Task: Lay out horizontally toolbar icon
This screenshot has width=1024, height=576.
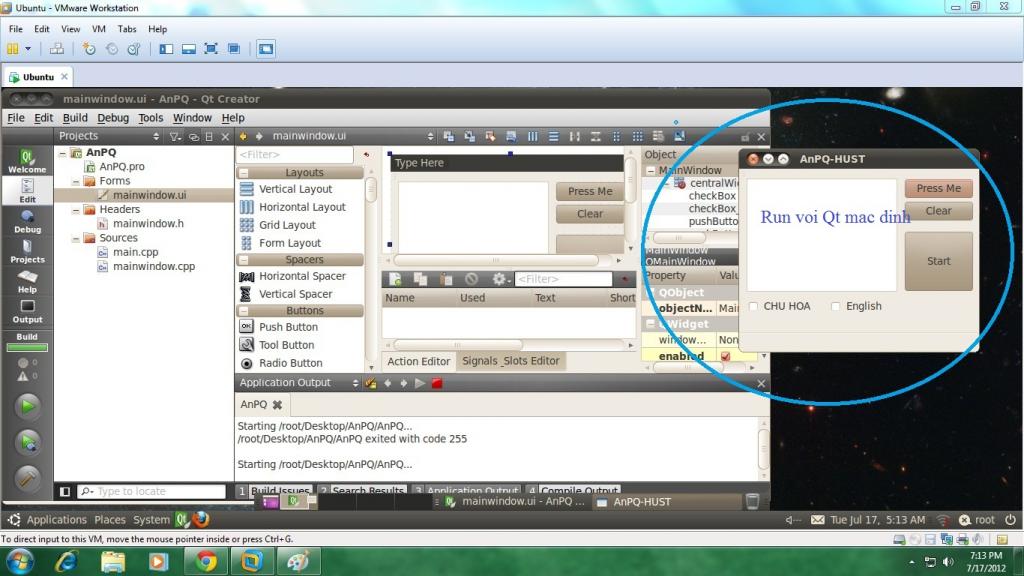Action: (532, 136)
